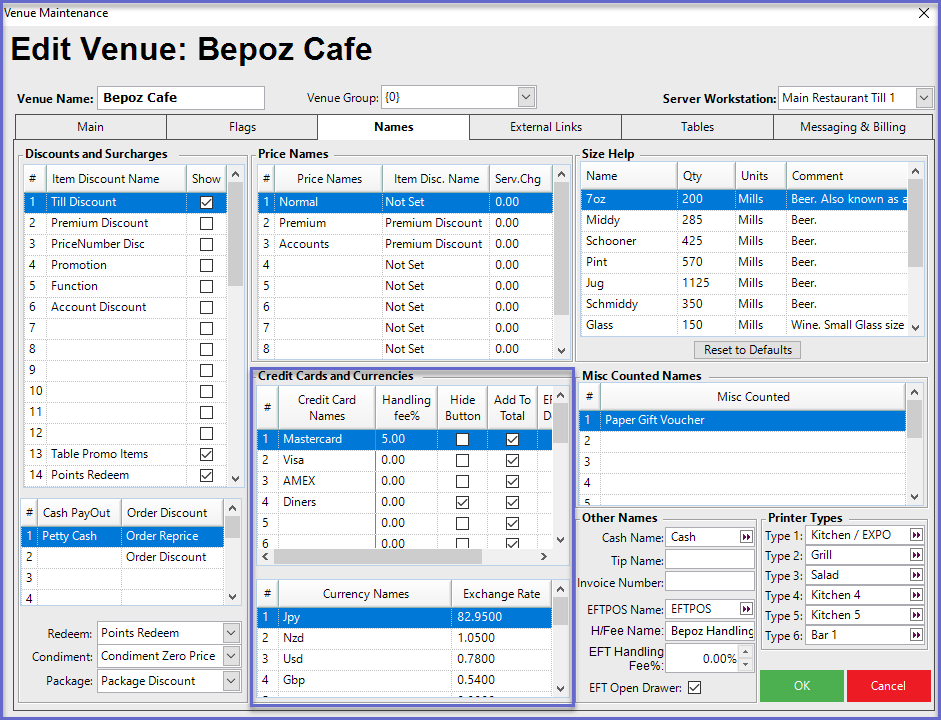Tick Hide Button checkbox for Mastercard
Image resolution: width=941 pixels, height=720 pixels.
tap(462, 440)
